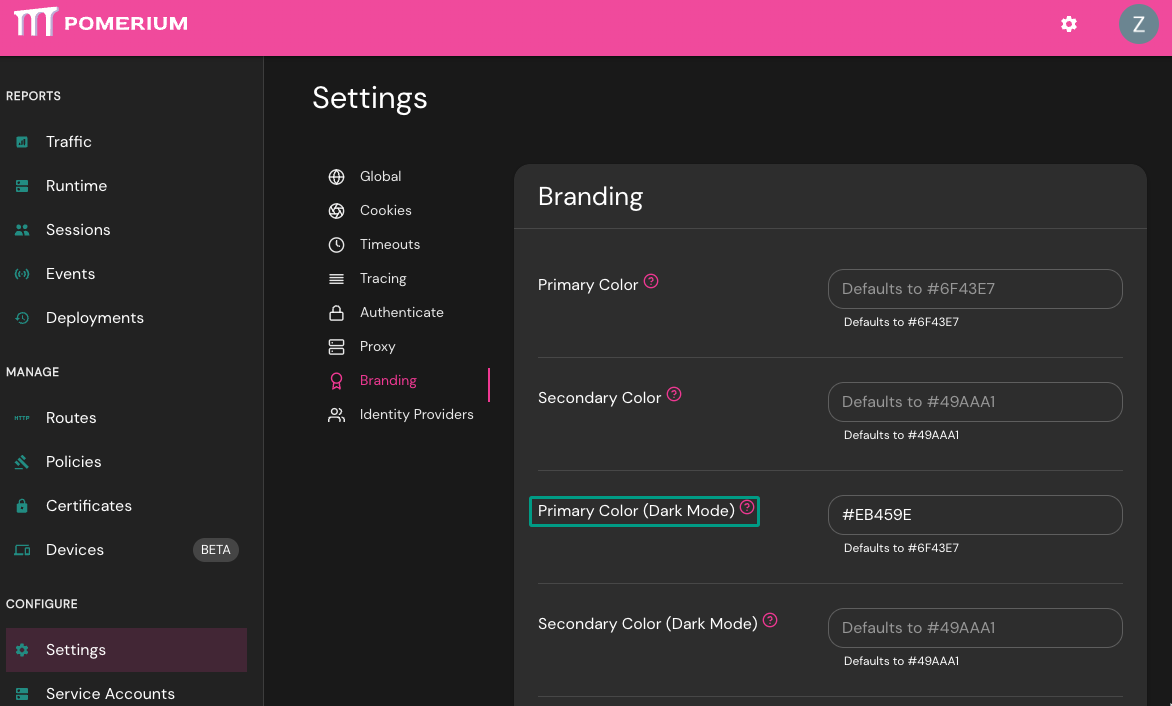Click the Primary Color input field
Image resolution: width=1172 pixels, height=706 pixels.
pos(975,288)
